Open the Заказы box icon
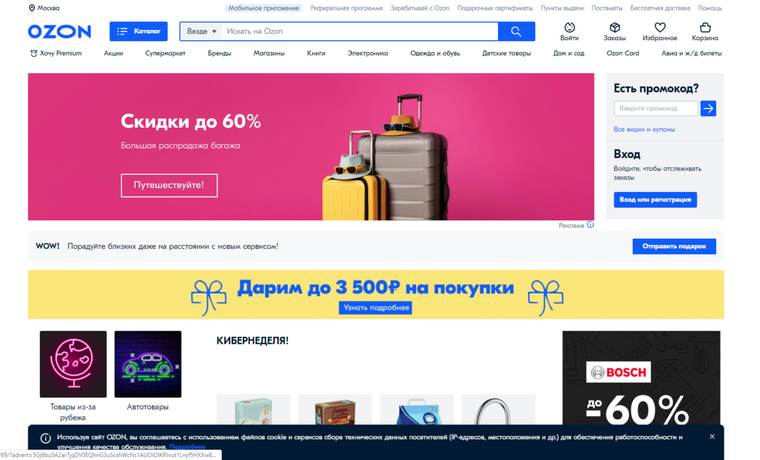This screenshot has width=760, height=460. coord(615,28)
